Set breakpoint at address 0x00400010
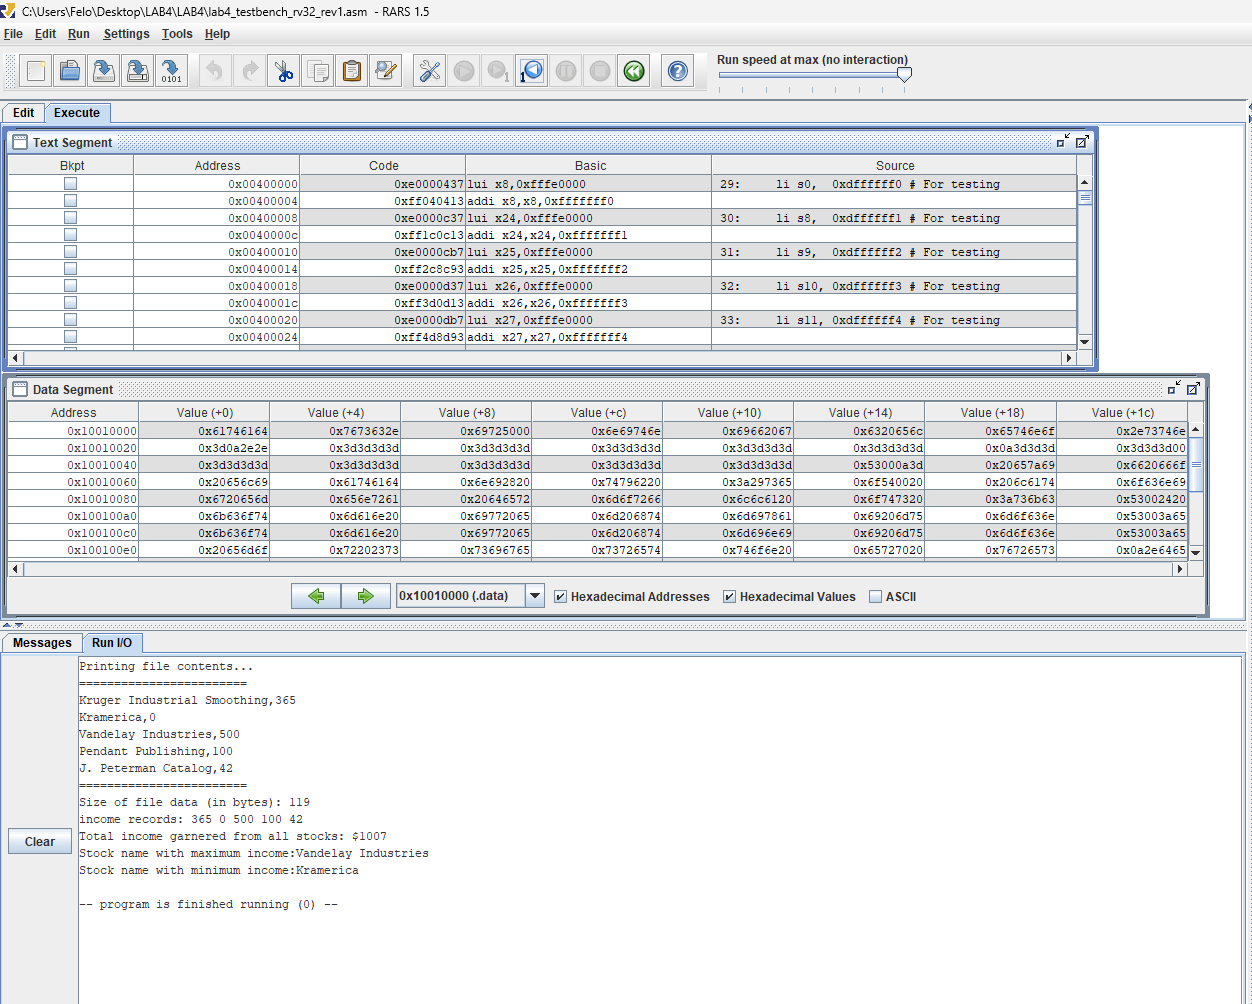The height and width of the screenshot is (1004, 1252). (70, 252)
